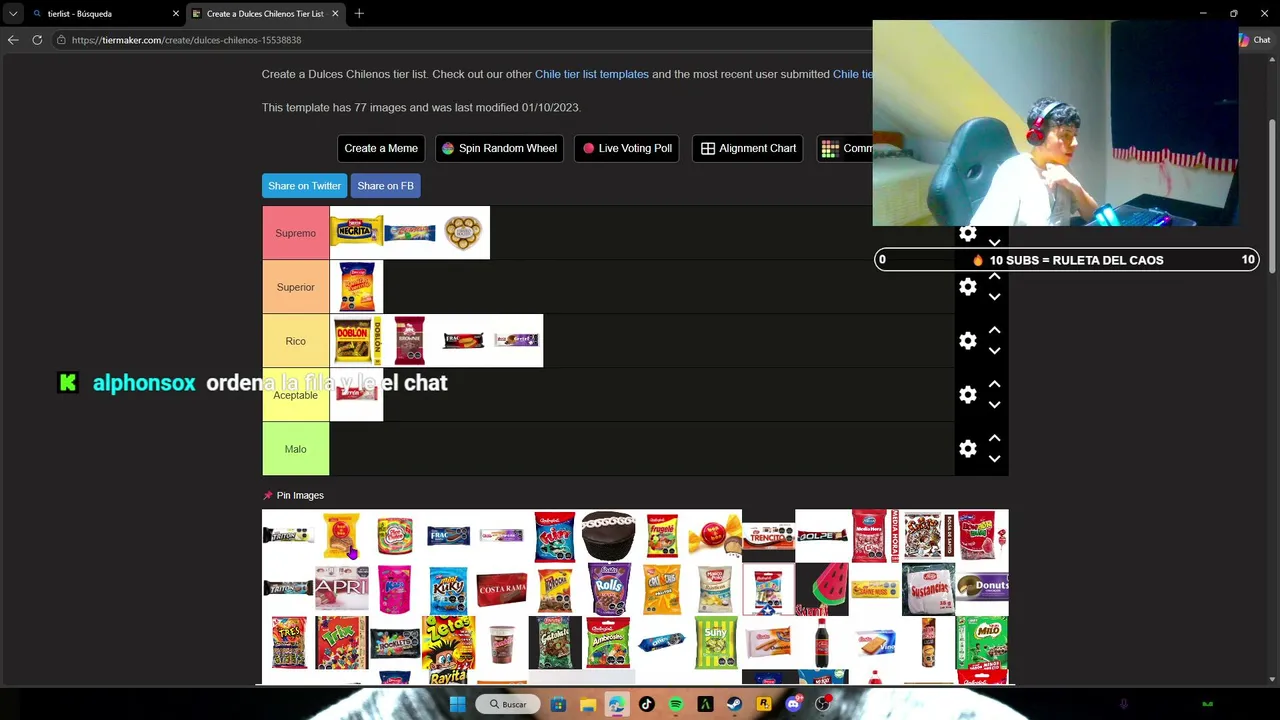The height and width of the screenshot is (720, 1280).
Task: Move the Rico tier row down
Action: (x=994, y=351)
